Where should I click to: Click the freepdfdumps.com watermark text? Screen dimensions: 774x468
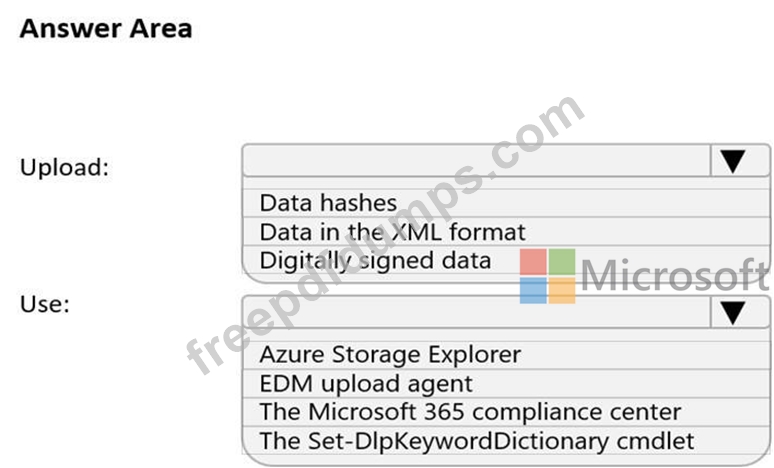(385, 234)
